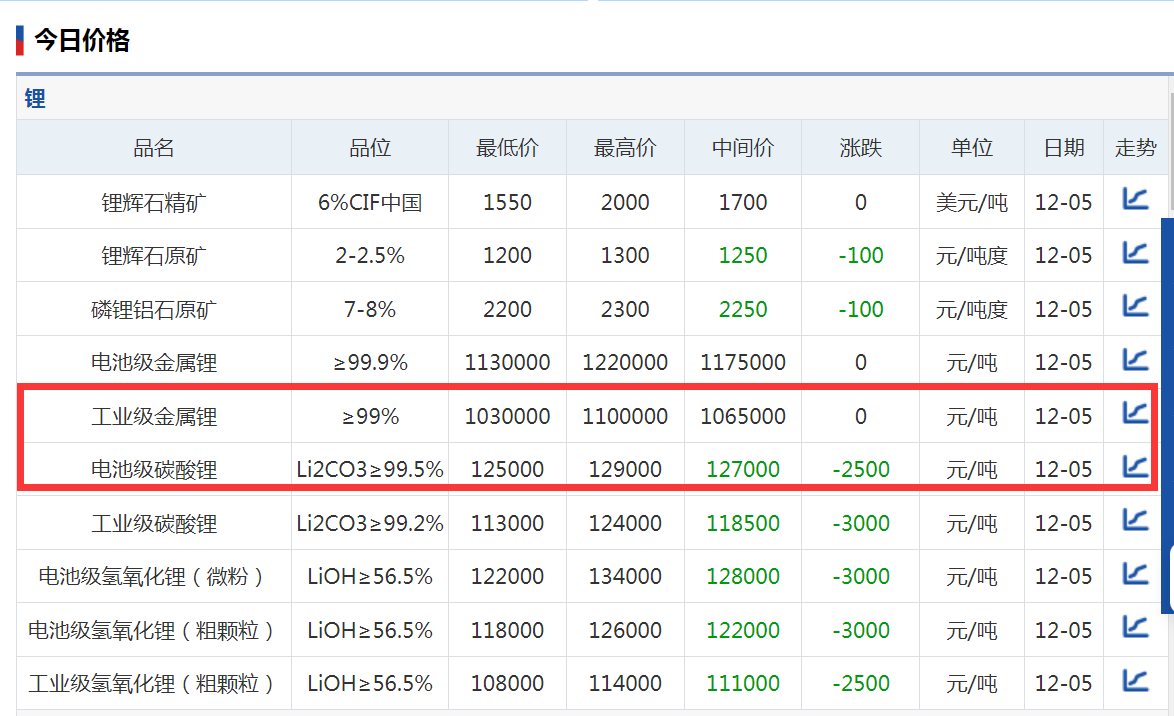Click the Li2CO3≥99.5% grade cell
Image resolution: width=1174 pixels, height=716 pixels.
pos(370,470)
